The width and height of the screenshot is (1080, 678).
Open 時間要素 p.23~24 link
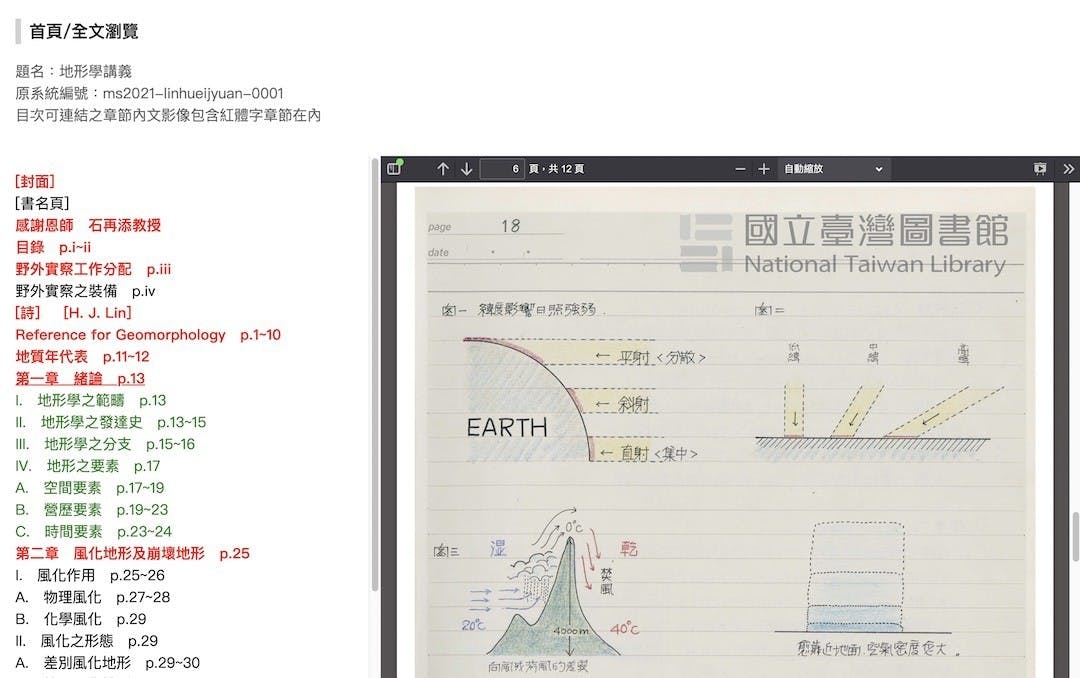pyautogui.click(x=93, y=532)
